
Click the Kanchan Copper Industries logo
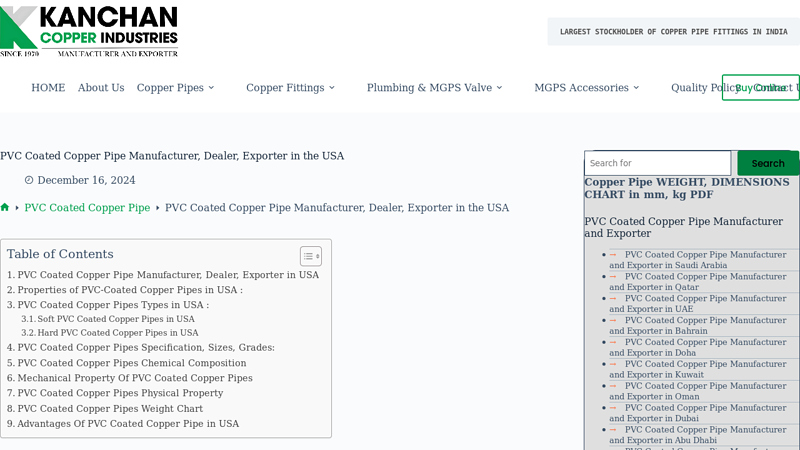tap(89, 31)
